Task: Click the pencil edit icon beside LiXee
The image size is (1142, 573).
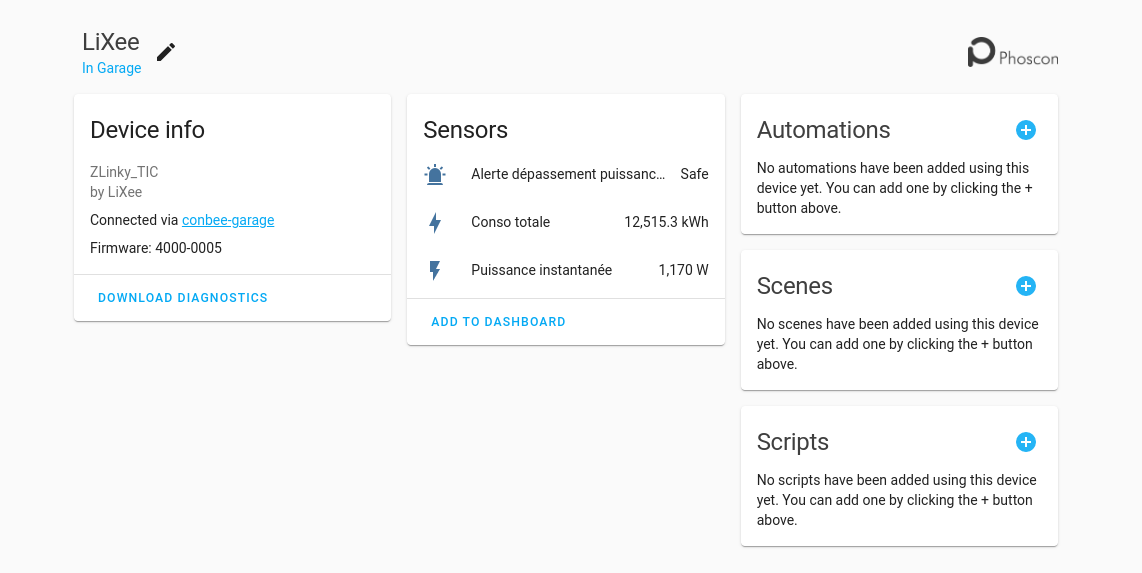Action: click(166, 52)
